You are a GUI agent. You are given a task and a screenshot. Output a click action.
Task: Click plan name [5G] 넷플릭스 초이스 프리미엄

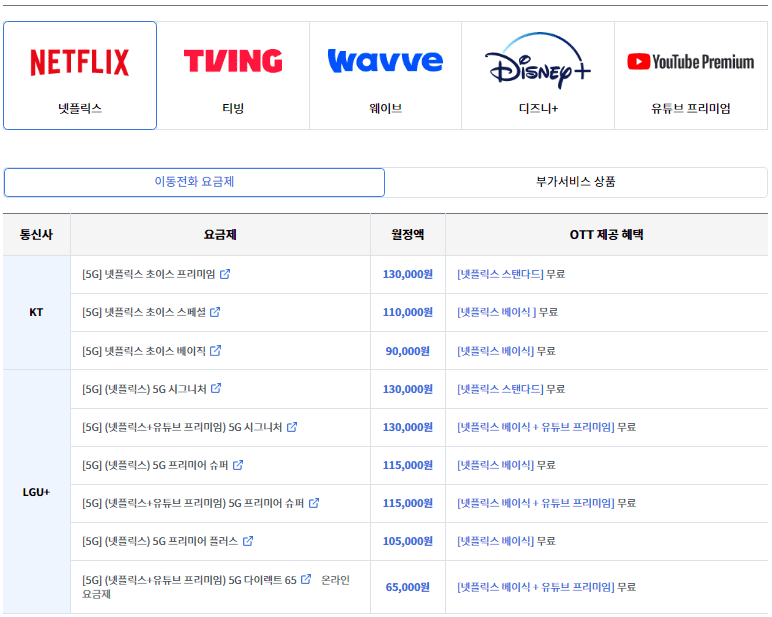point(149,274)
